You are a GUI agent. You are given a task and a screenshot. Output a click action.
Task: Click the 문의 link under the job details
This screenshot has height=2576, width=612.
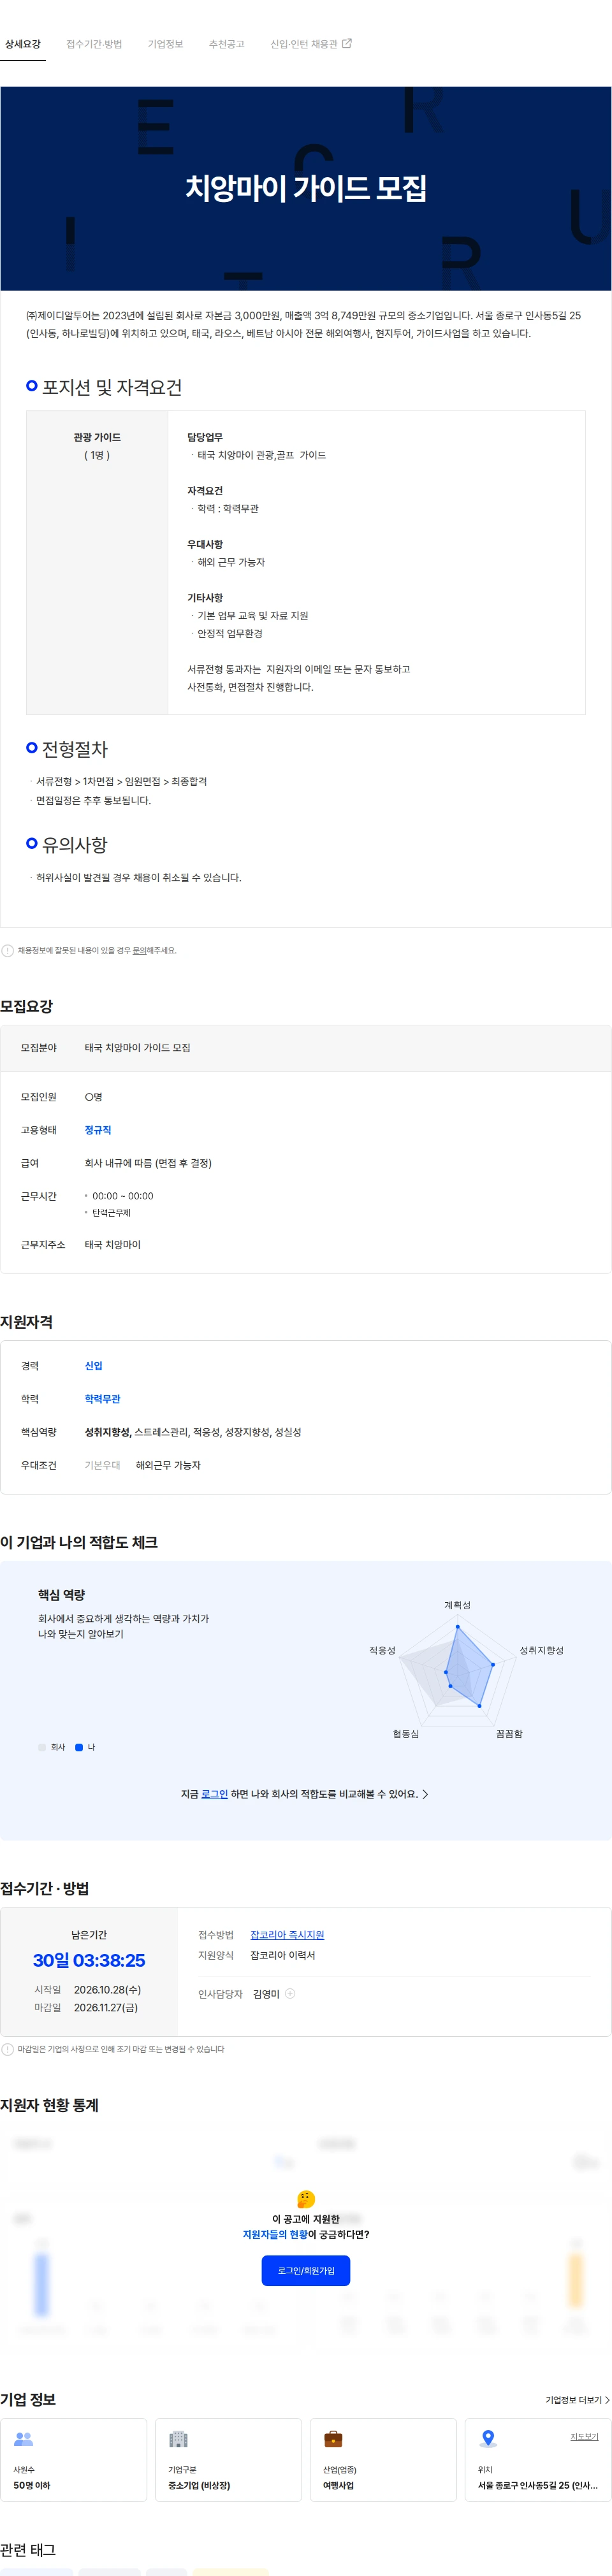point(140,950)
